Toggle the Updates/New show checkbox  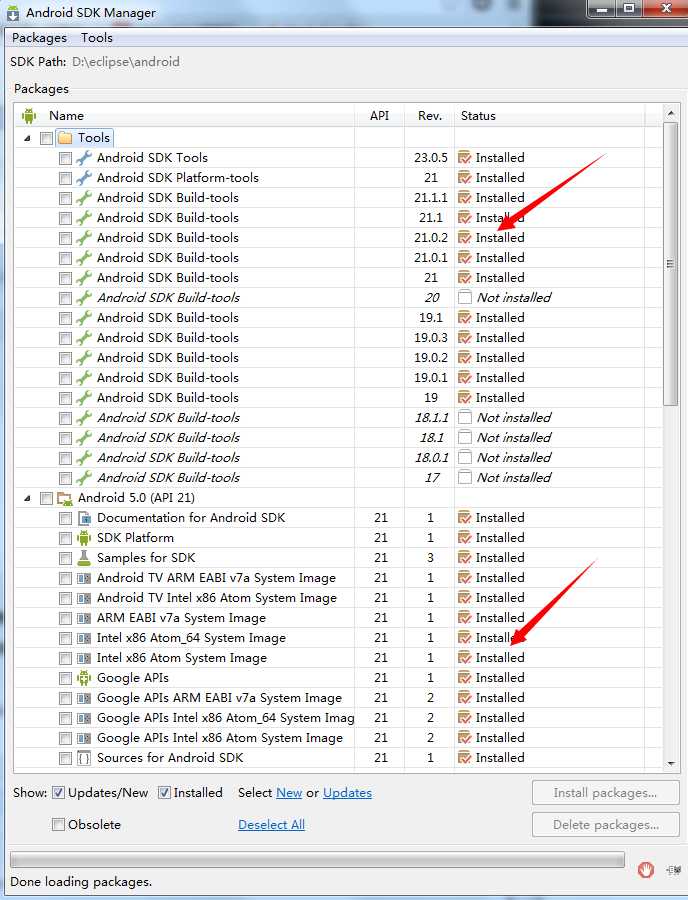point(58,793)
